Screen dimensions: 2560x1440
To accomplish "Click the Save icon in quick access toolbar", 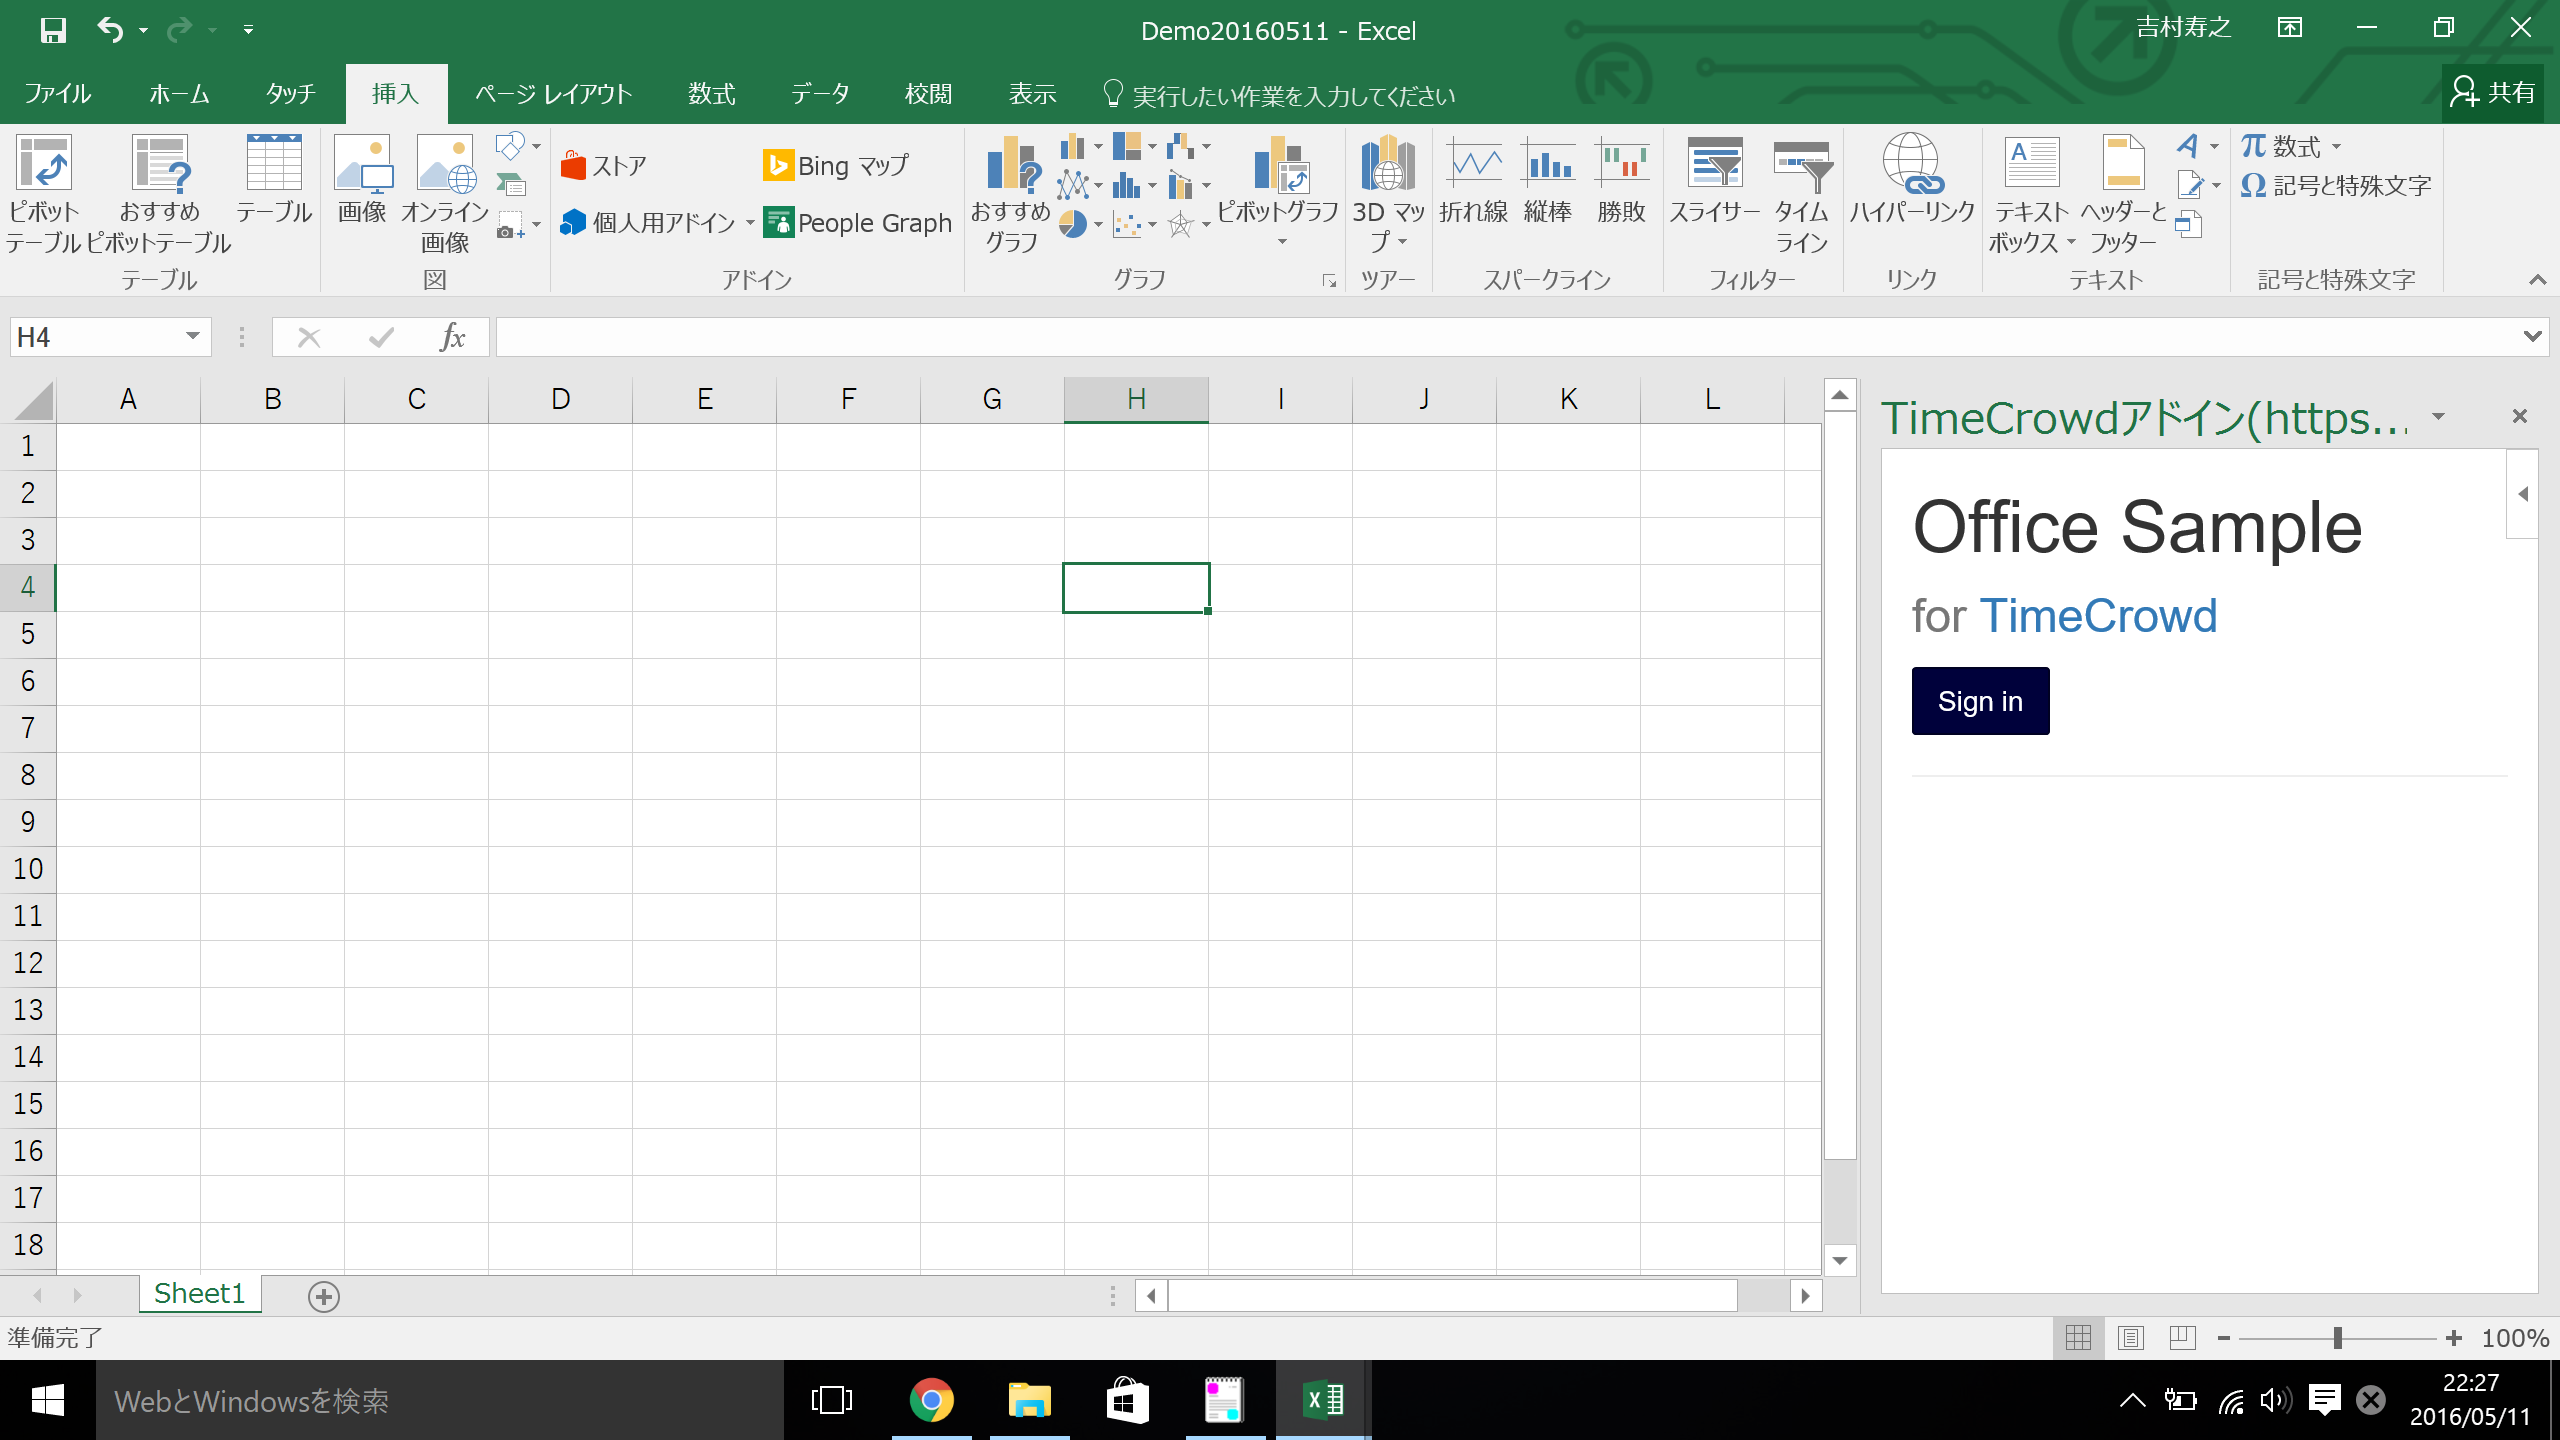I will point(53,30).
